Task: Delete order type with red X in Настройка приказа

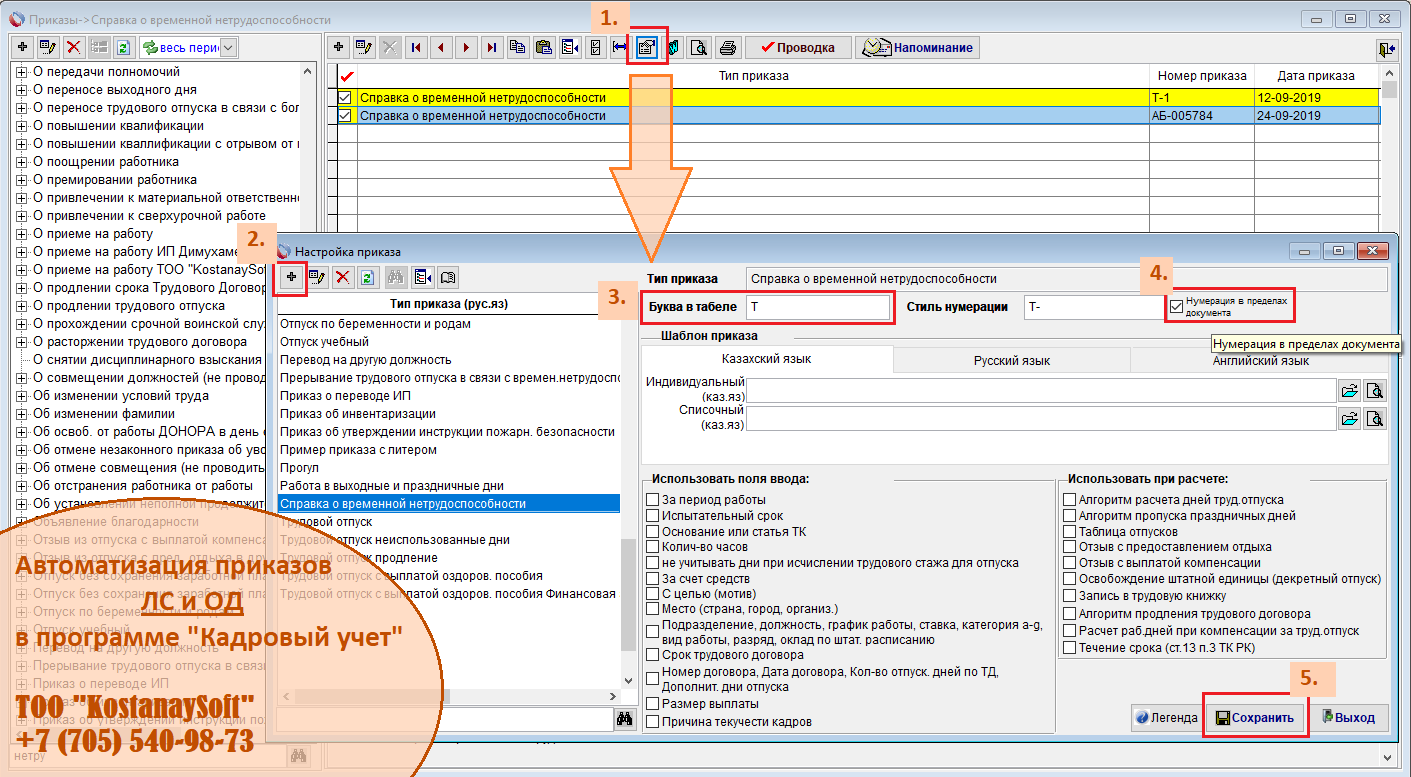Action: [x=343, y=277]
